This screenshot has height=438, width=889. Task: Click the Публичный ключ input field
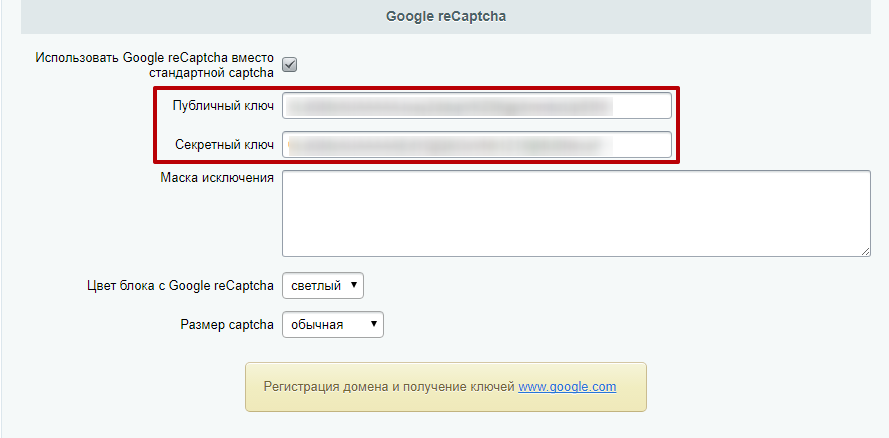pos(477,106)
